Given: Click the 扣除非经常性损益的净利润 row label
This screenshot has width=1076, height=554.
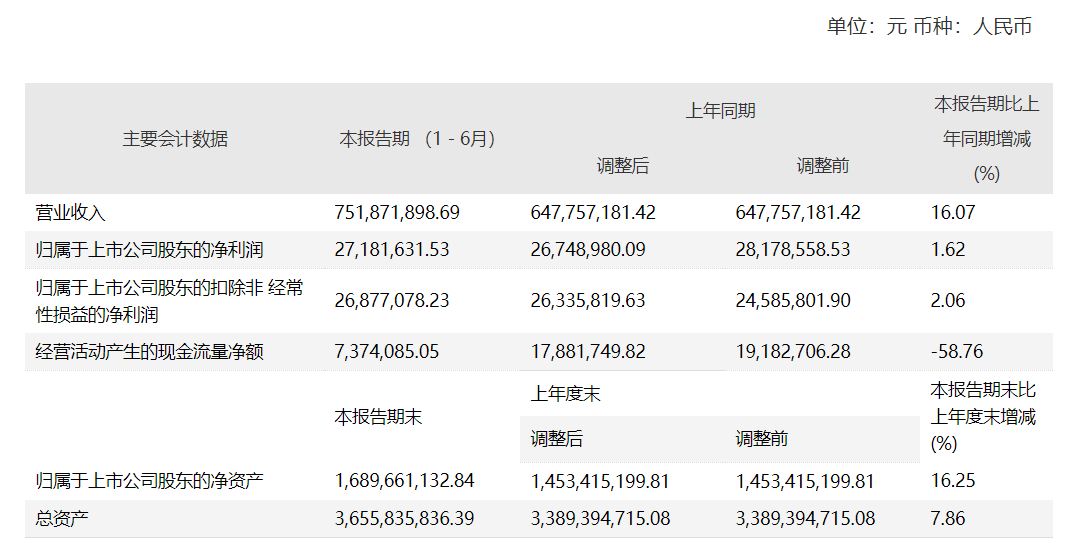Looking at the screenshot, I should [168, 301].
